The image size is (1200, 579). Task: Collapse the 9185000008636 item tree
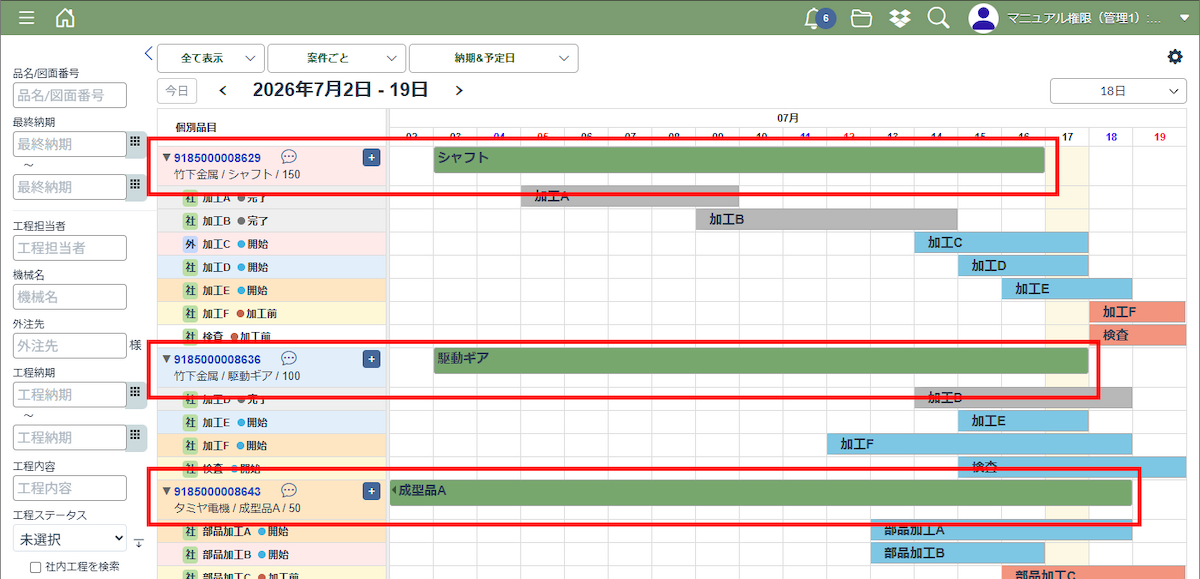[166, 359]
